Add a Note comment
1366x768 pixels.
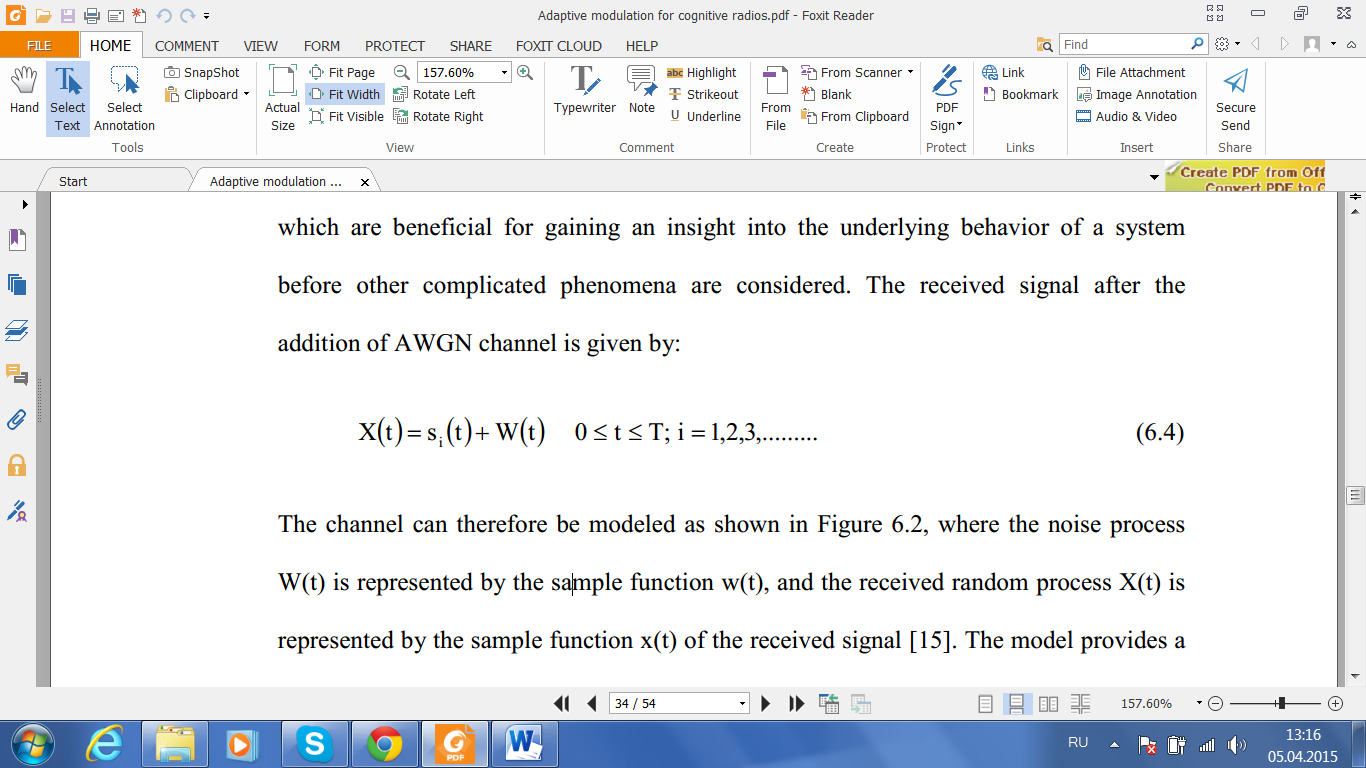(642, 90)
